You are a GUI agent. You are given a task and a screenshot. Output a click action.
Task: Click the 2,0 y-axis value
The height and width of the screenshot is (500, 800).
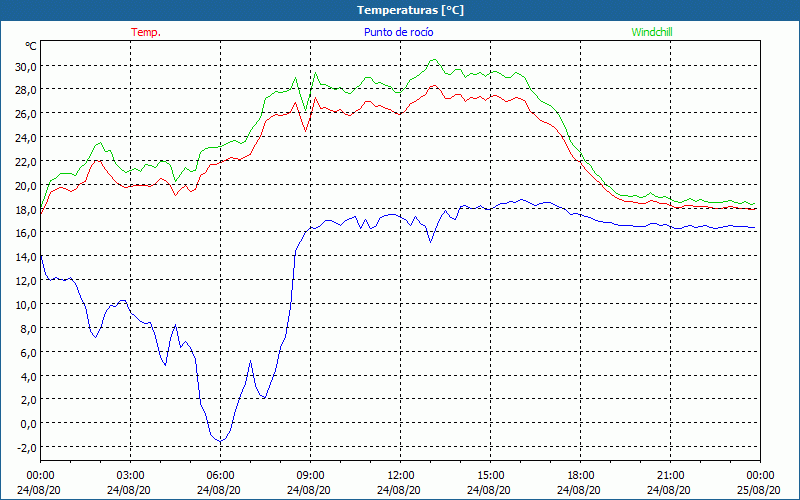pyautogui.click(x=27, y=400)
